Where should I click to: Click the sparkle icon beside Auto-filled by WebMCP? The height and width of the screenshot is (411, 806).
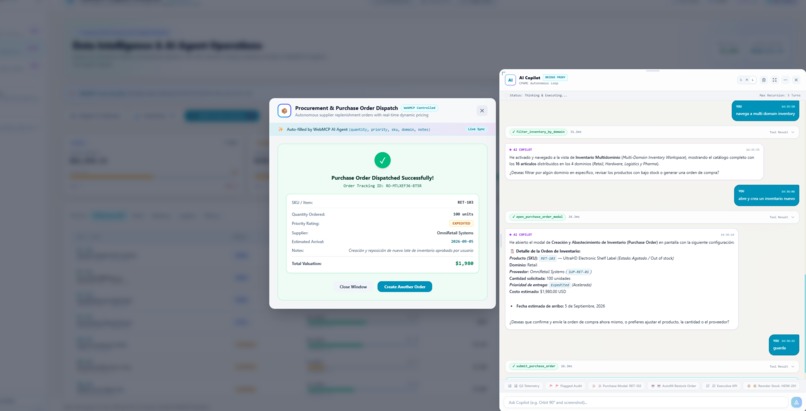click(281, 129)
